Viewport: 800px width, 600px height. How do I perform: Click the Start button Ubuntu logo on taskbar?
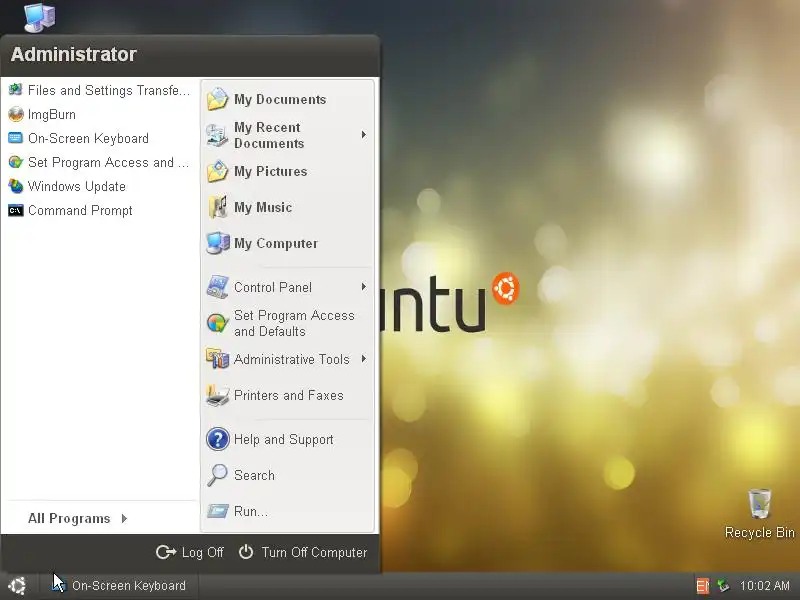pos(17,586)
